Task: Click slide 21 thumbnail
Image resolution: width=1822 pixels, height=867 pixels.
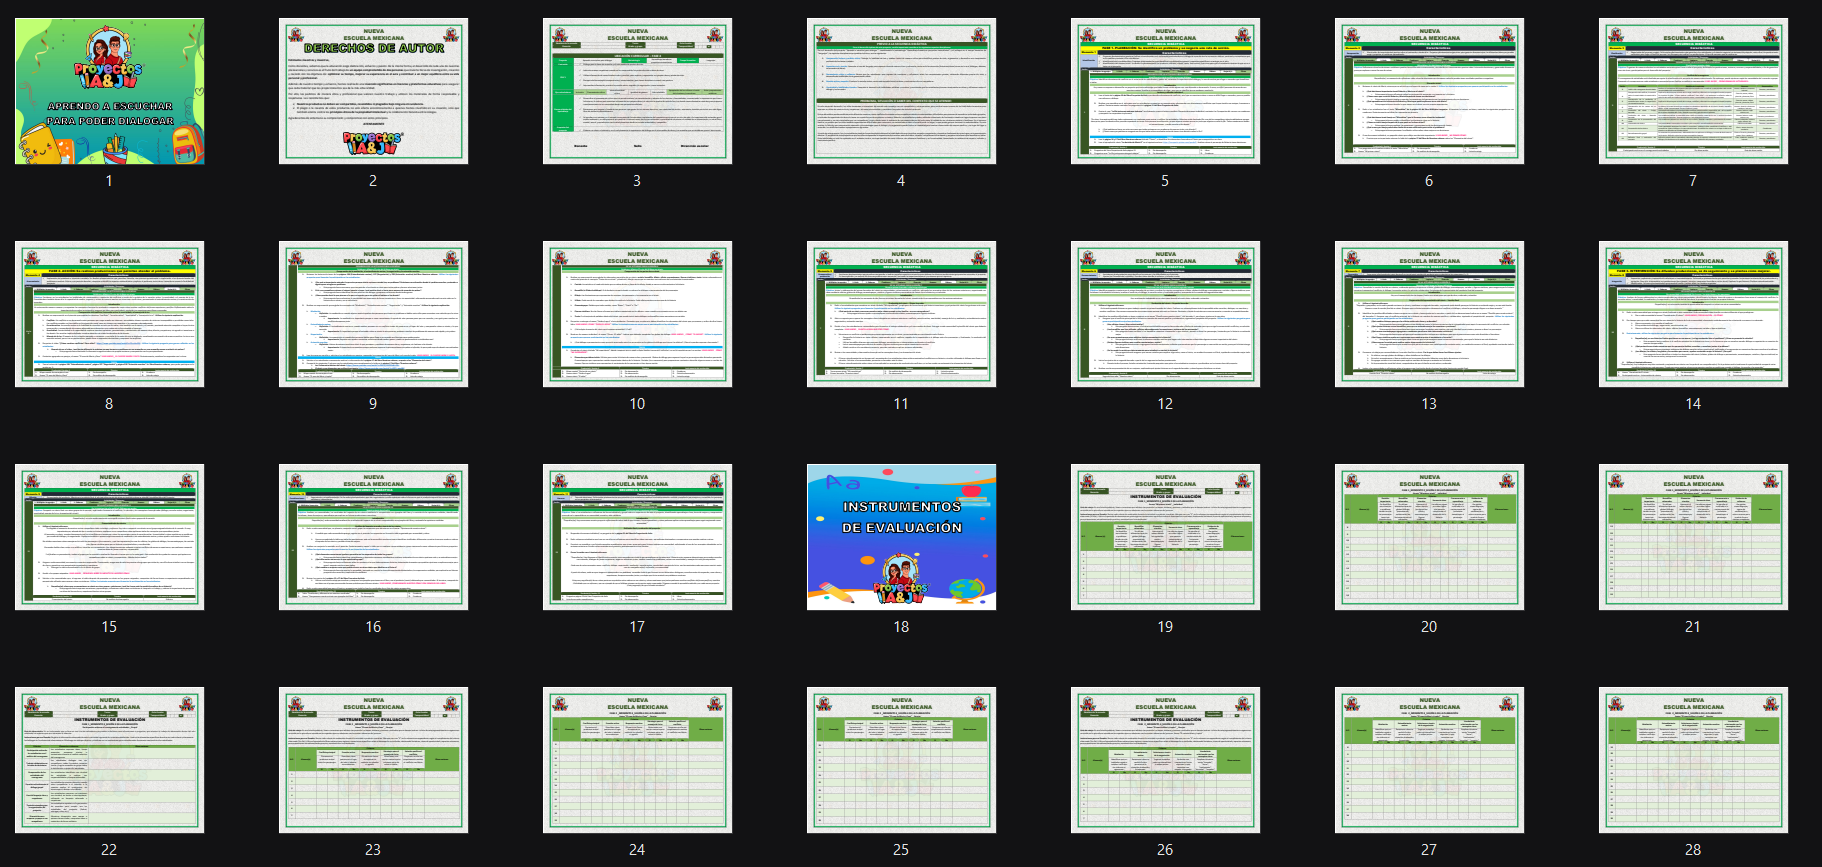Action: (1693, 537)
